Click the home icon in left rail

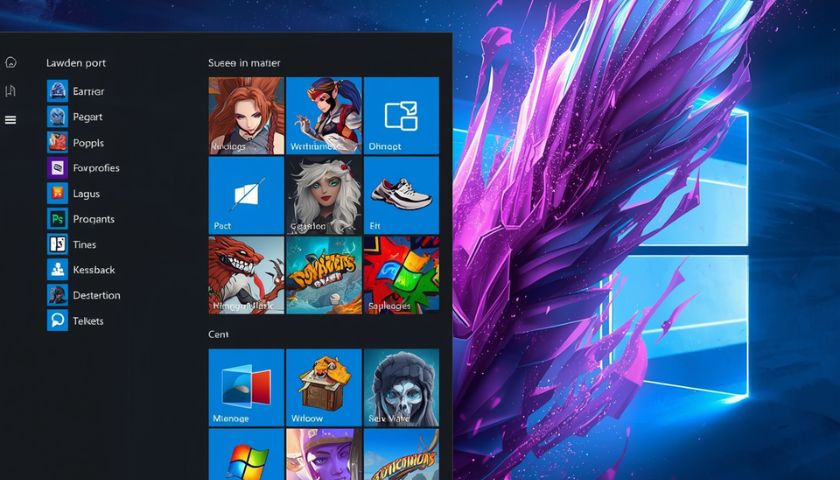point(11,62)
